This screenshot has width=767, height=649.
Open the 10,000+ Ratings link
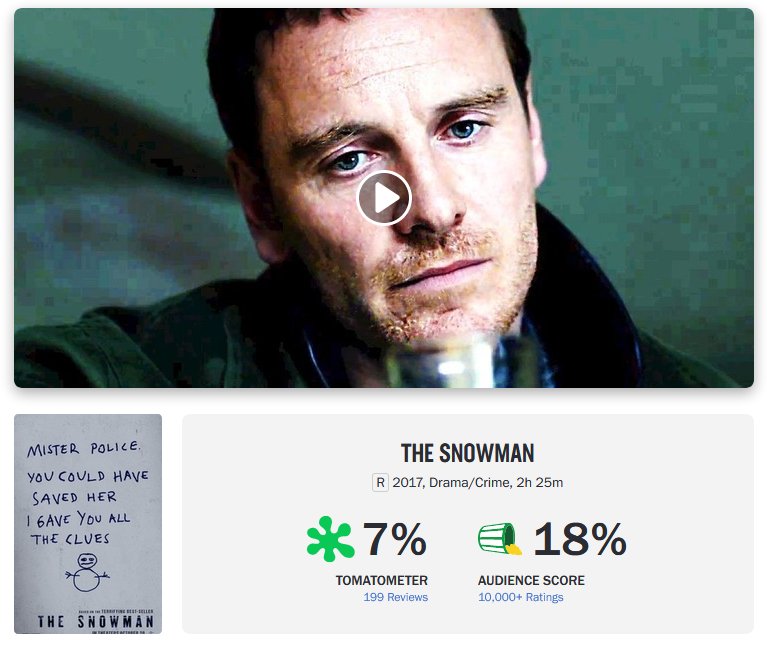pyautogui.click(x=520, y=597)
